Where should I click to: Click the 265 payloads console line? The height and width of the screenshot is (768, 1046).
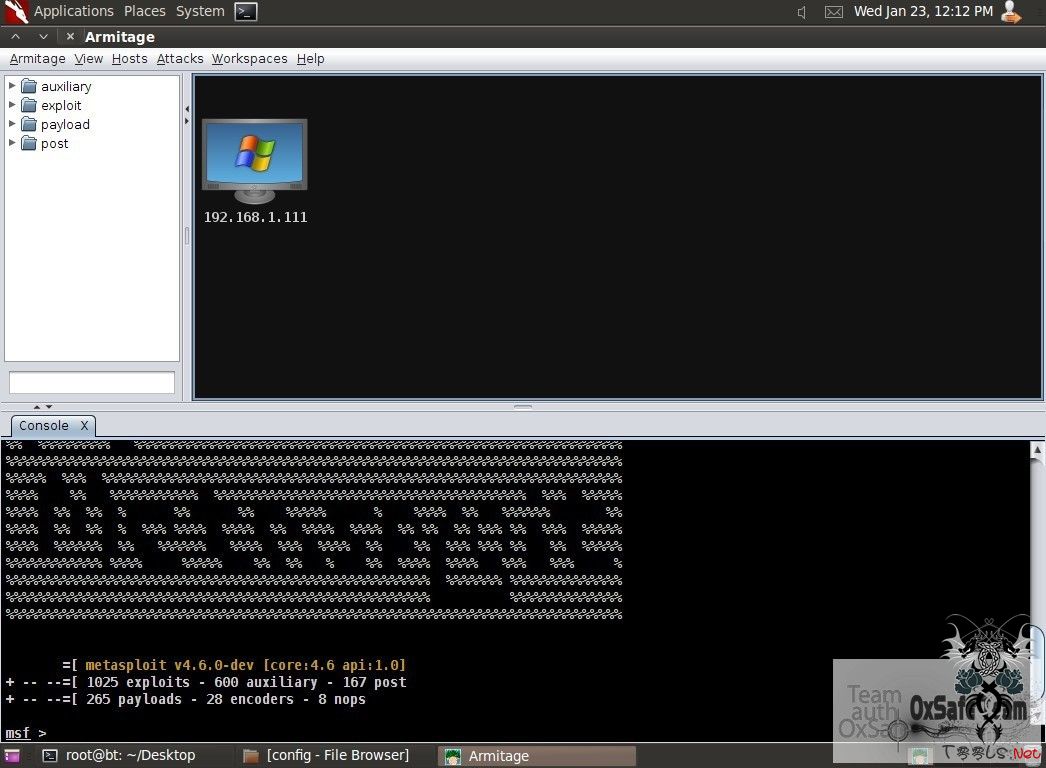(x=185, y=699)
